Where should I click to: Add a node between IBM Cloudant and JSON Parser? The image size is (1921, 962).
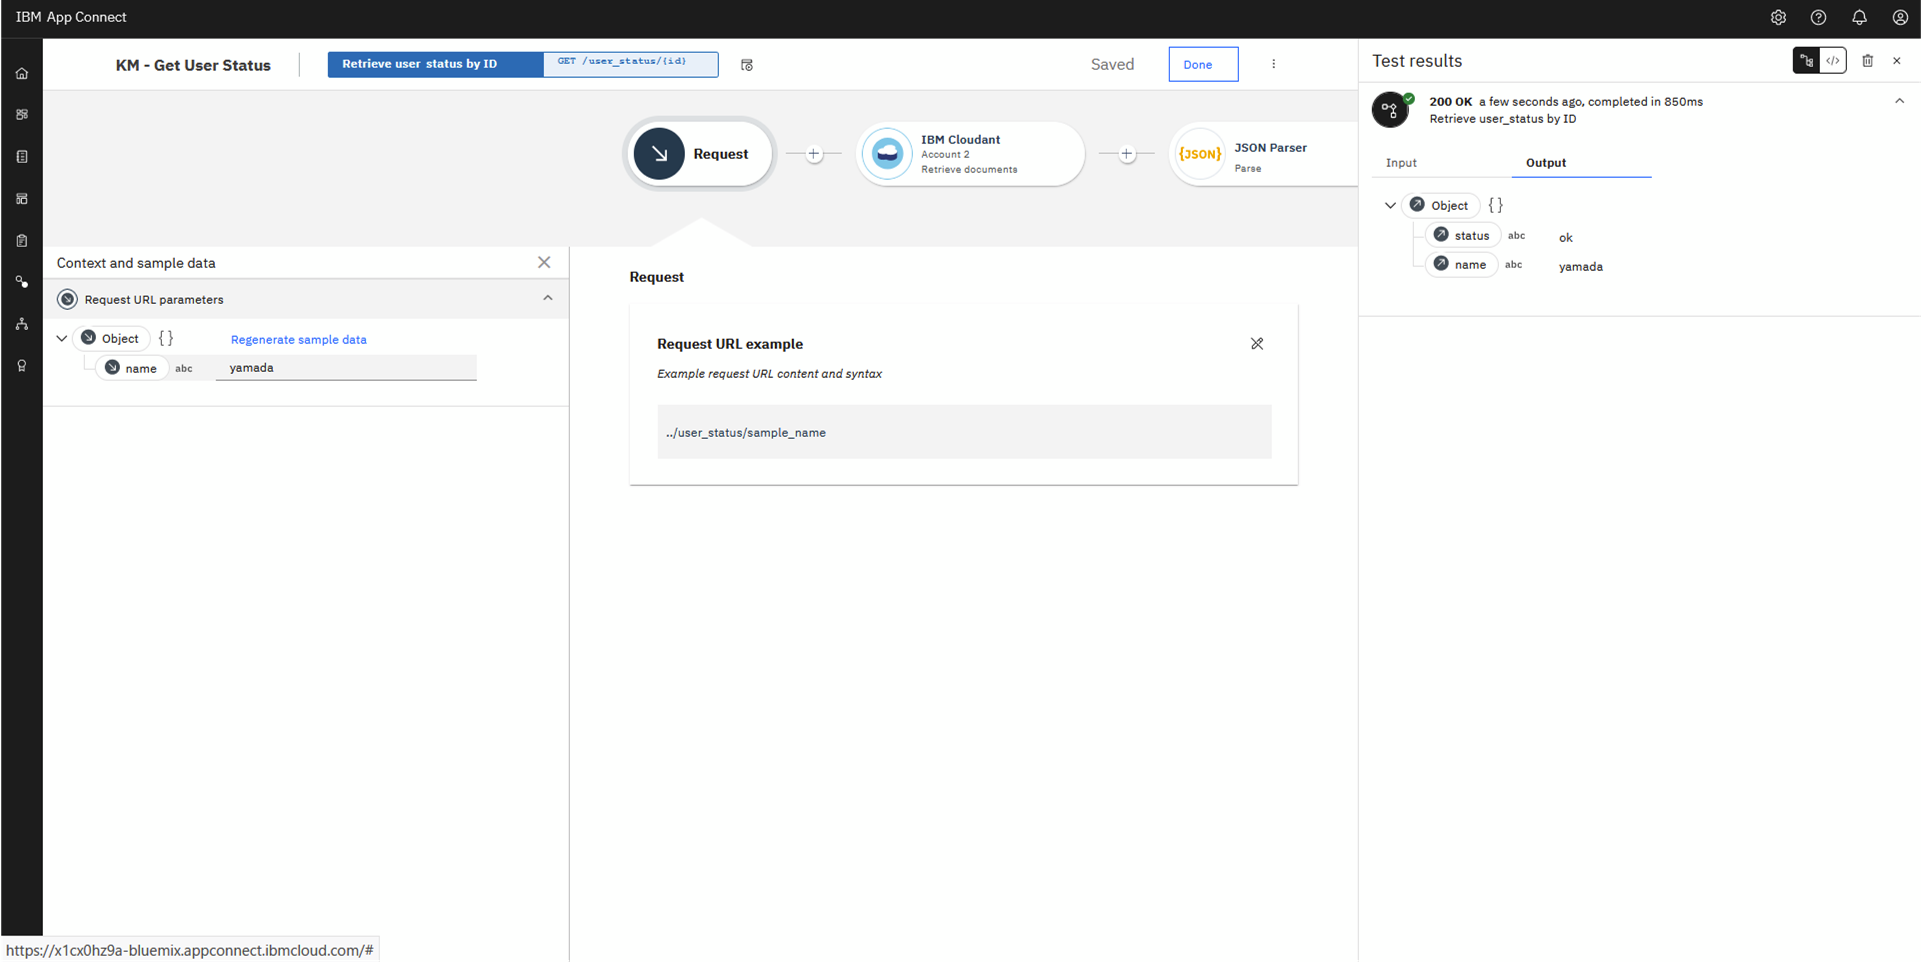1127,154
